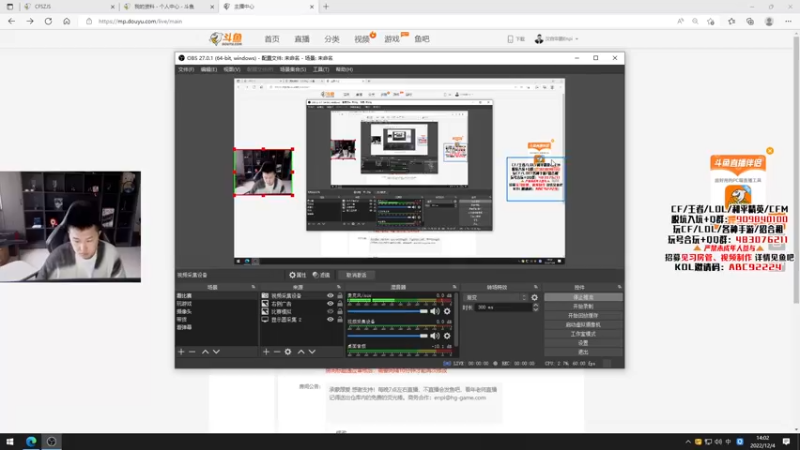Open the Windows Start menu
Image resolution: width=800 pixels, height=450 pixels.
pyautogui.click(x=10, y=441)
